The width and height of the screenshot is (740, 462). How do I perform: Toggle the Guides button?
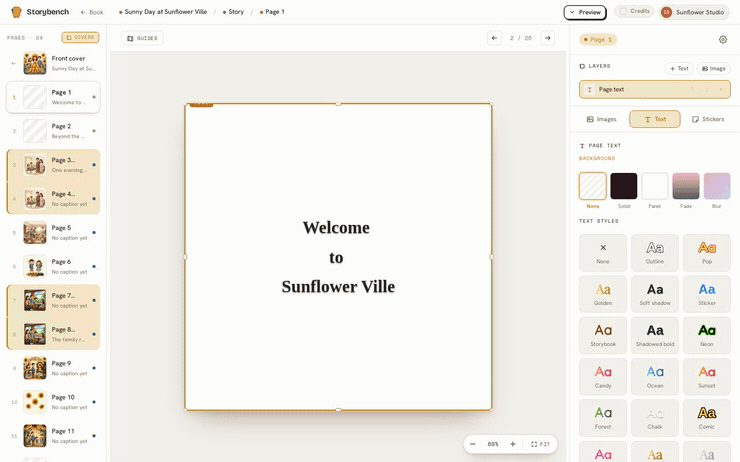(142, 38)
